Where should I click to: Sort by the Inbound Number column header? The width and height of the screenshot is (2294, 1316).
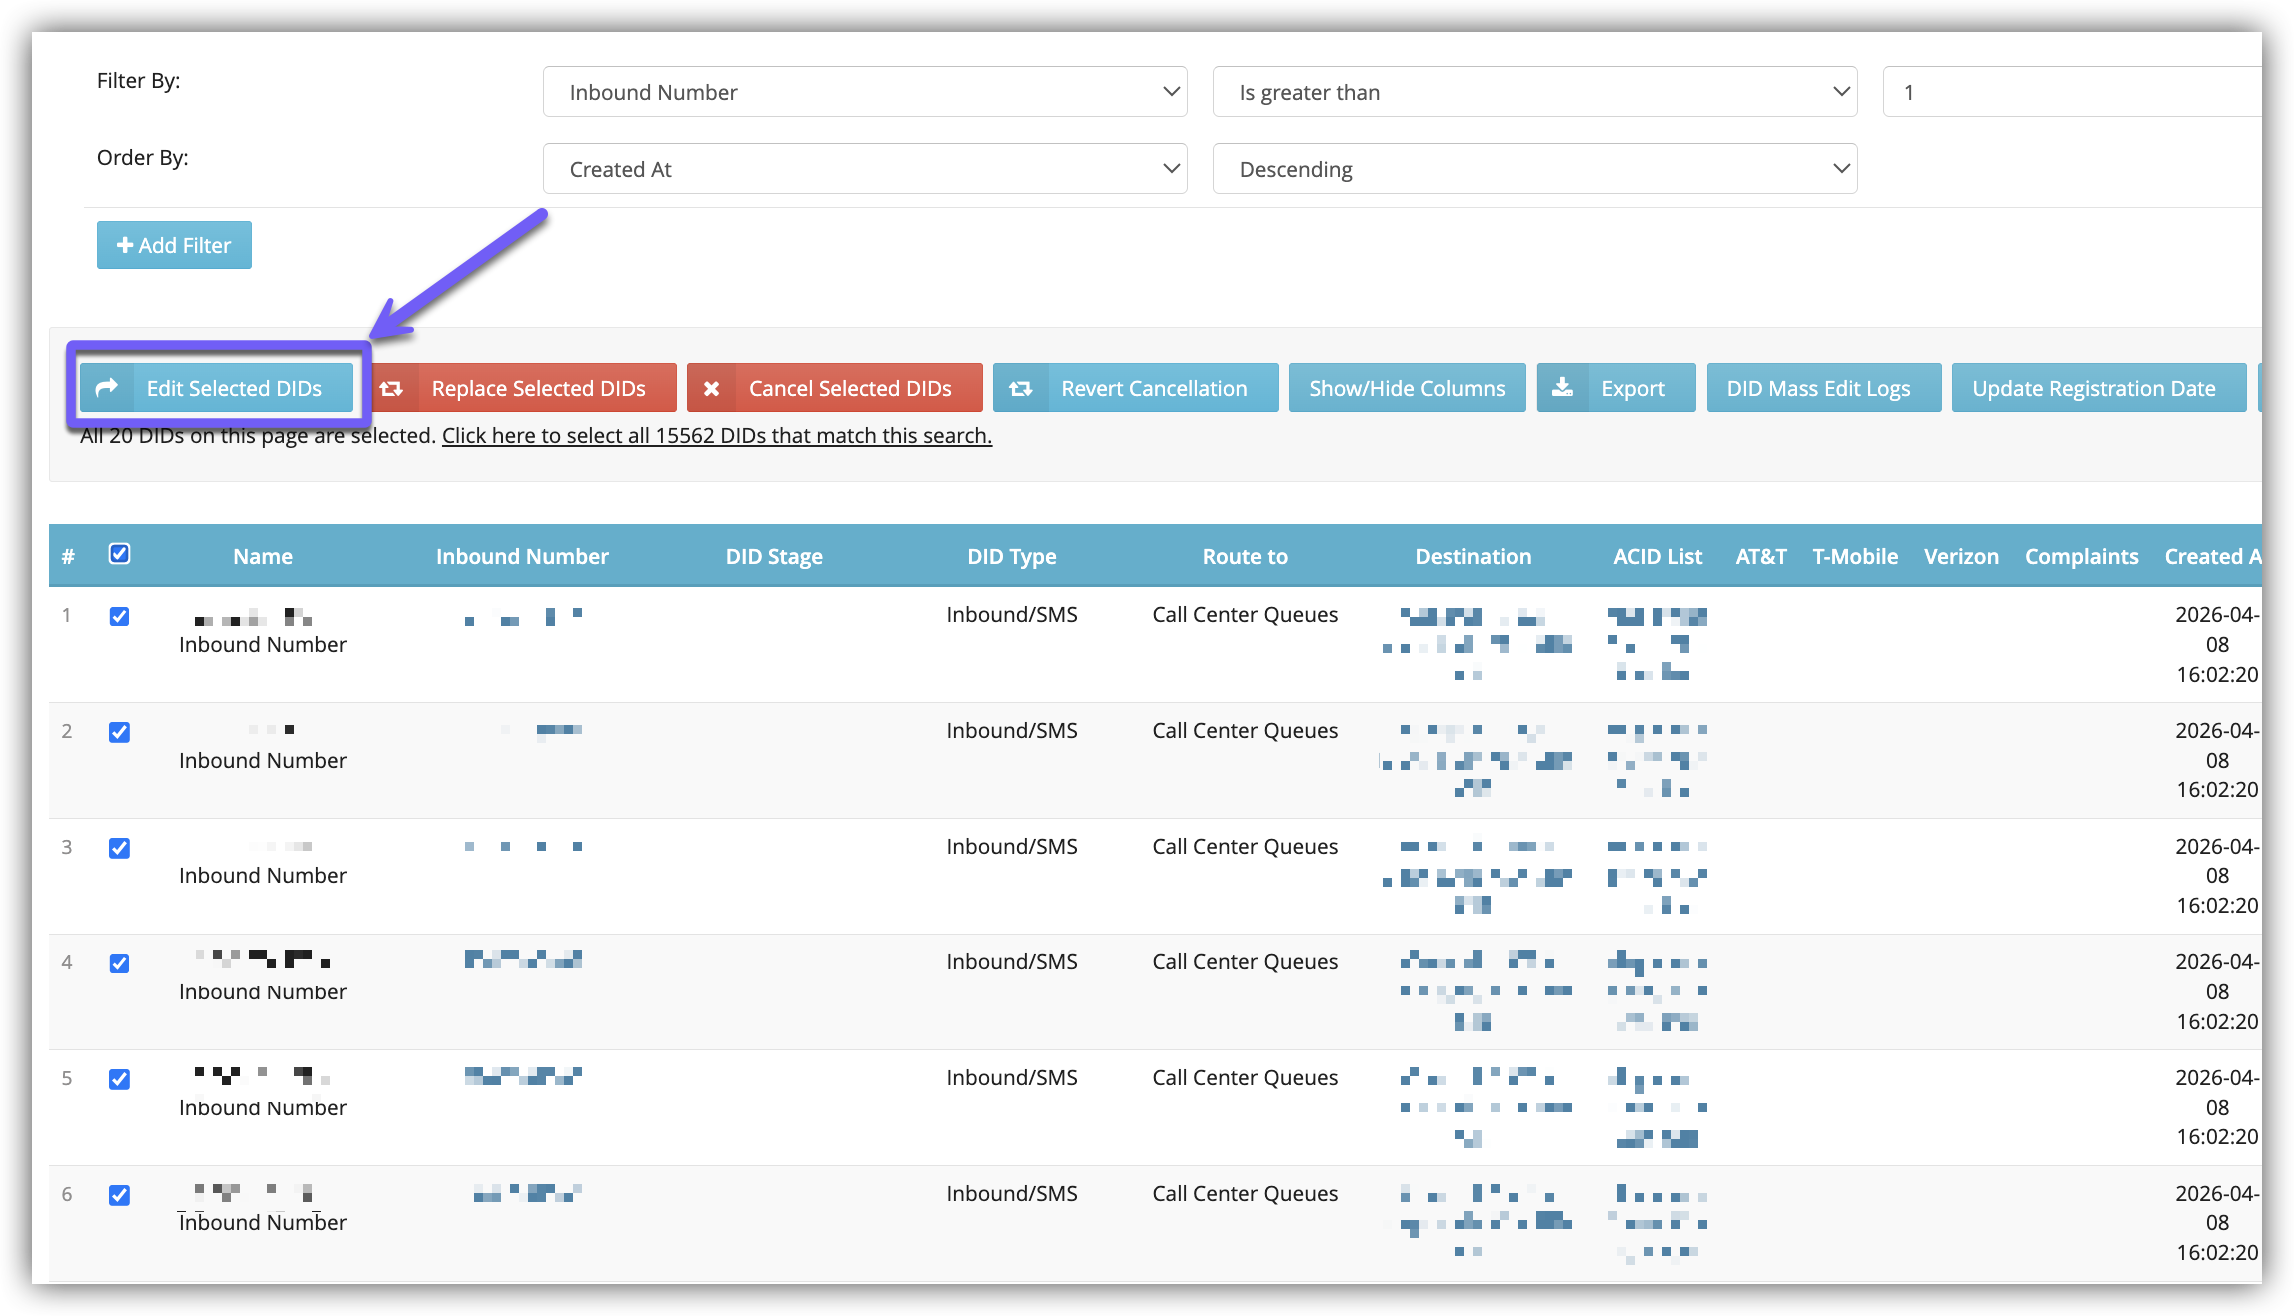522,556
